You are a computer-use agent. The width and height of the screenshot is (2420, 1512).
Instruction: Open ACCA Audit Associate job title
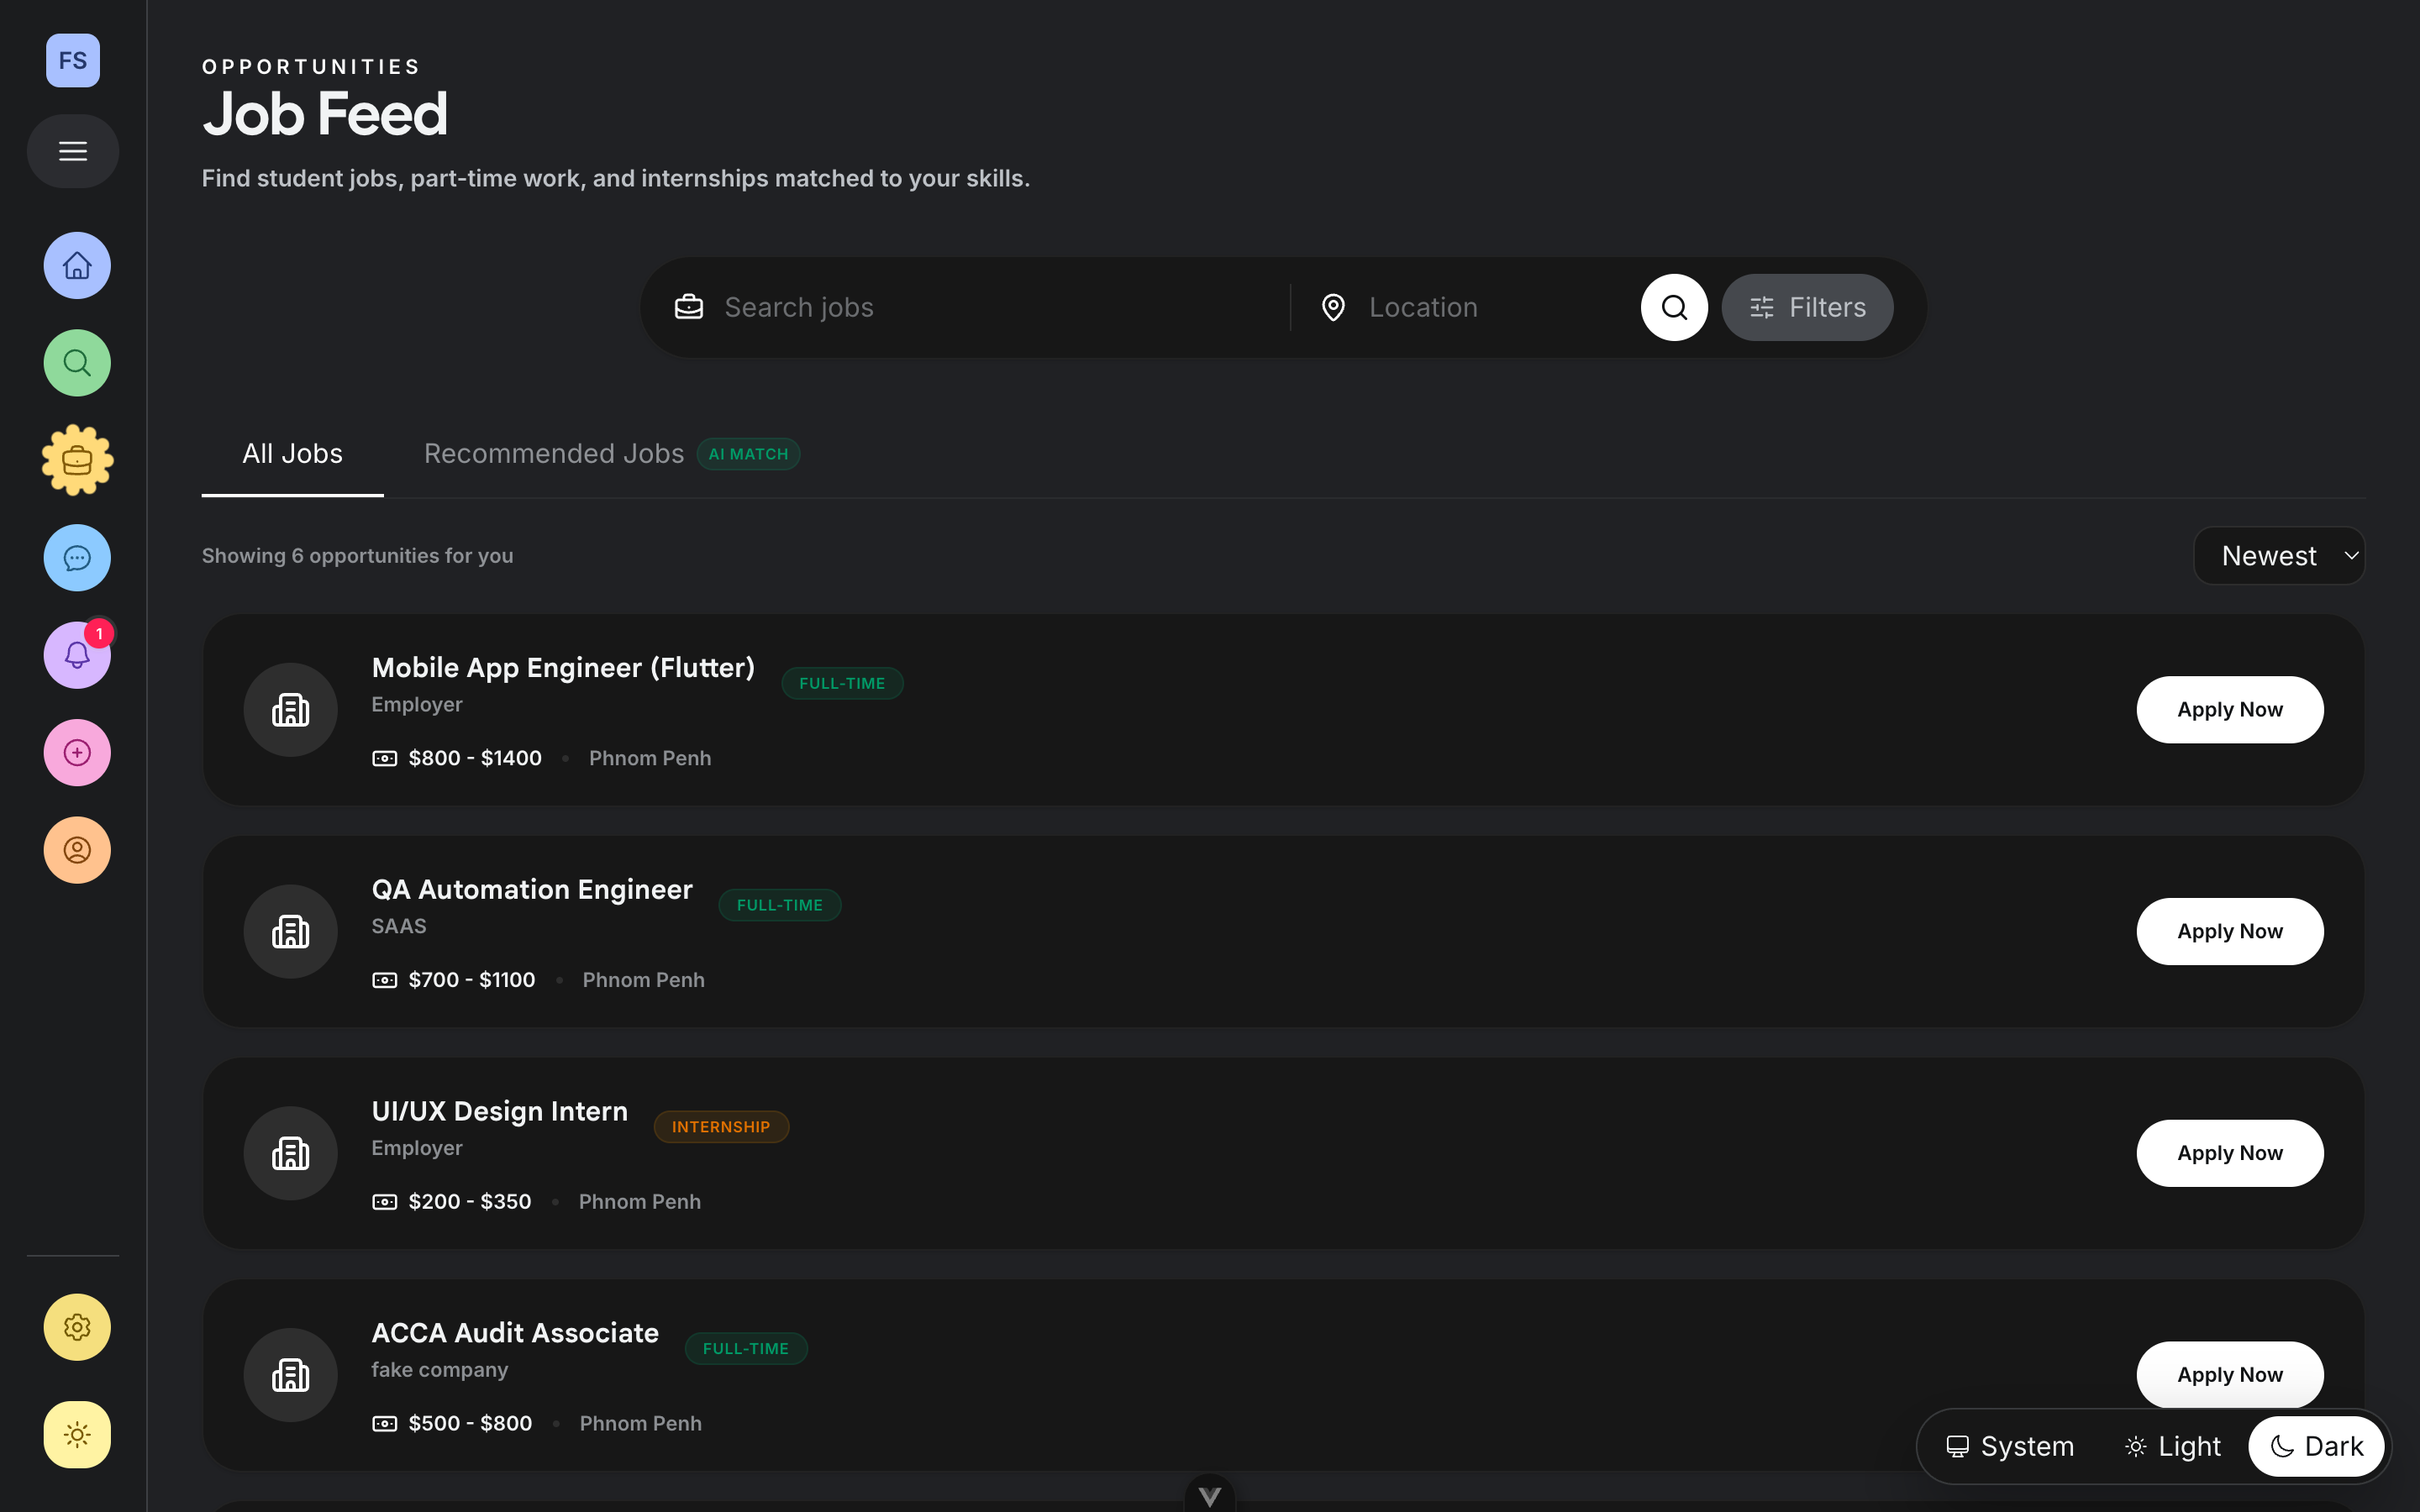[515, 1333]
